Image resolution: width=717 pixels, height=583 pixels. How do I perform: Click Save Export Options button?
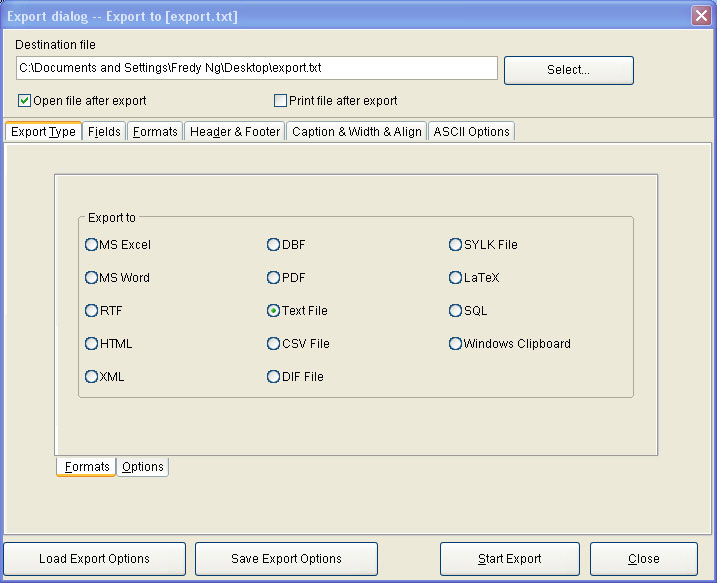[286, 559]
